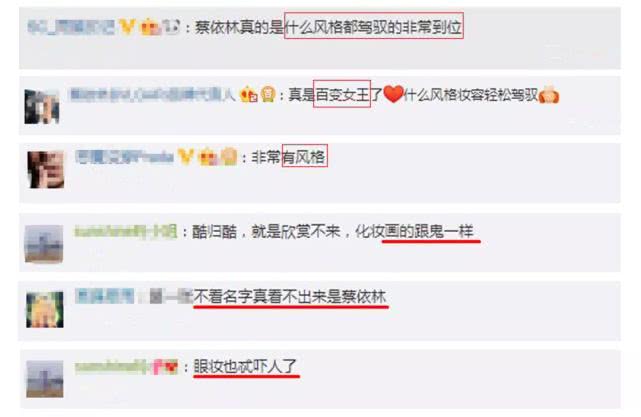Image resolution: width=641 pixels, height=417 pixels.
Task: Click the crown badge icon in first comment
Action: [150, 27]
